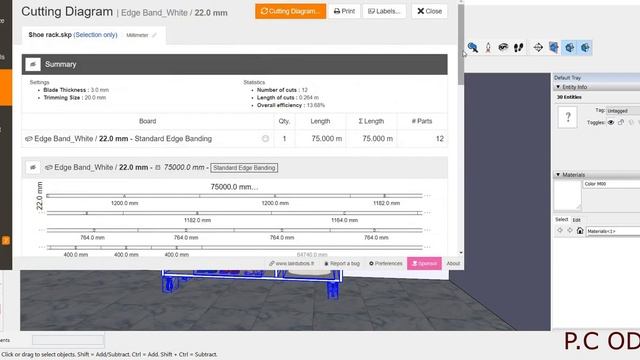Collapse the Entity Info panel
This screenshot has width=640, height=360.
[558, 87]
